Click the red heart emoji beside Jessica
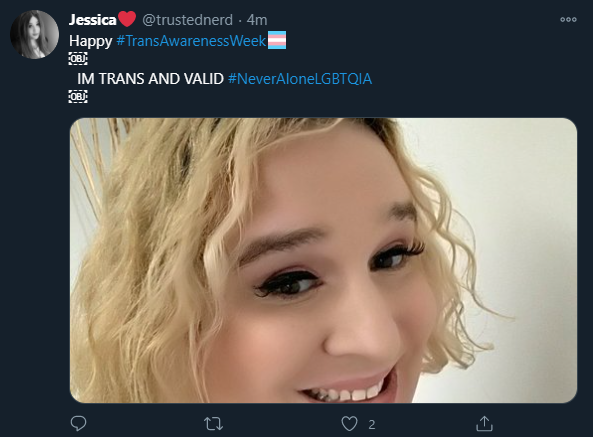Viewport: 593px width, 437px height. [127, 19]
